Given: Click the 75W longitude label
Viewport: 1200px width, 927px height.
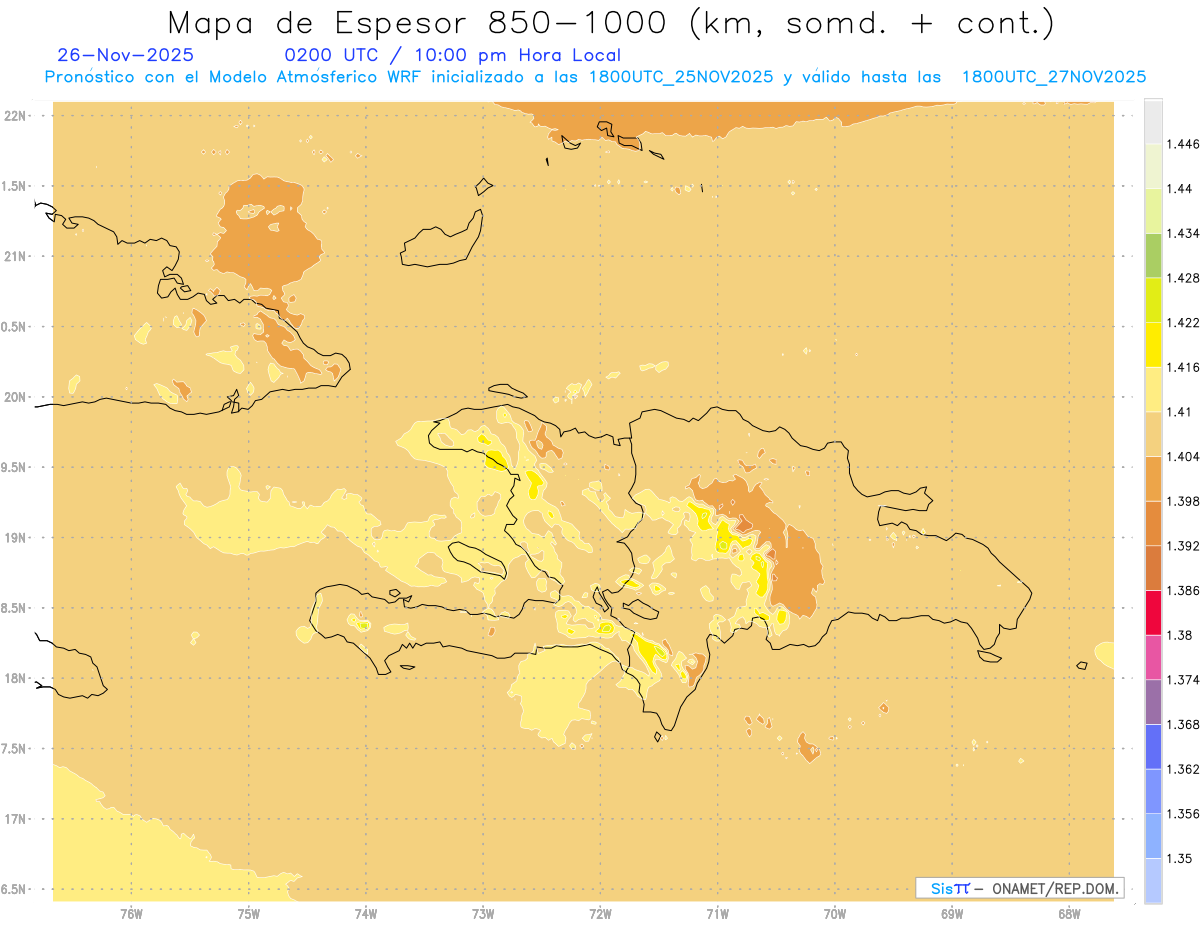Looking at the screenshot, I should point(248,914).
